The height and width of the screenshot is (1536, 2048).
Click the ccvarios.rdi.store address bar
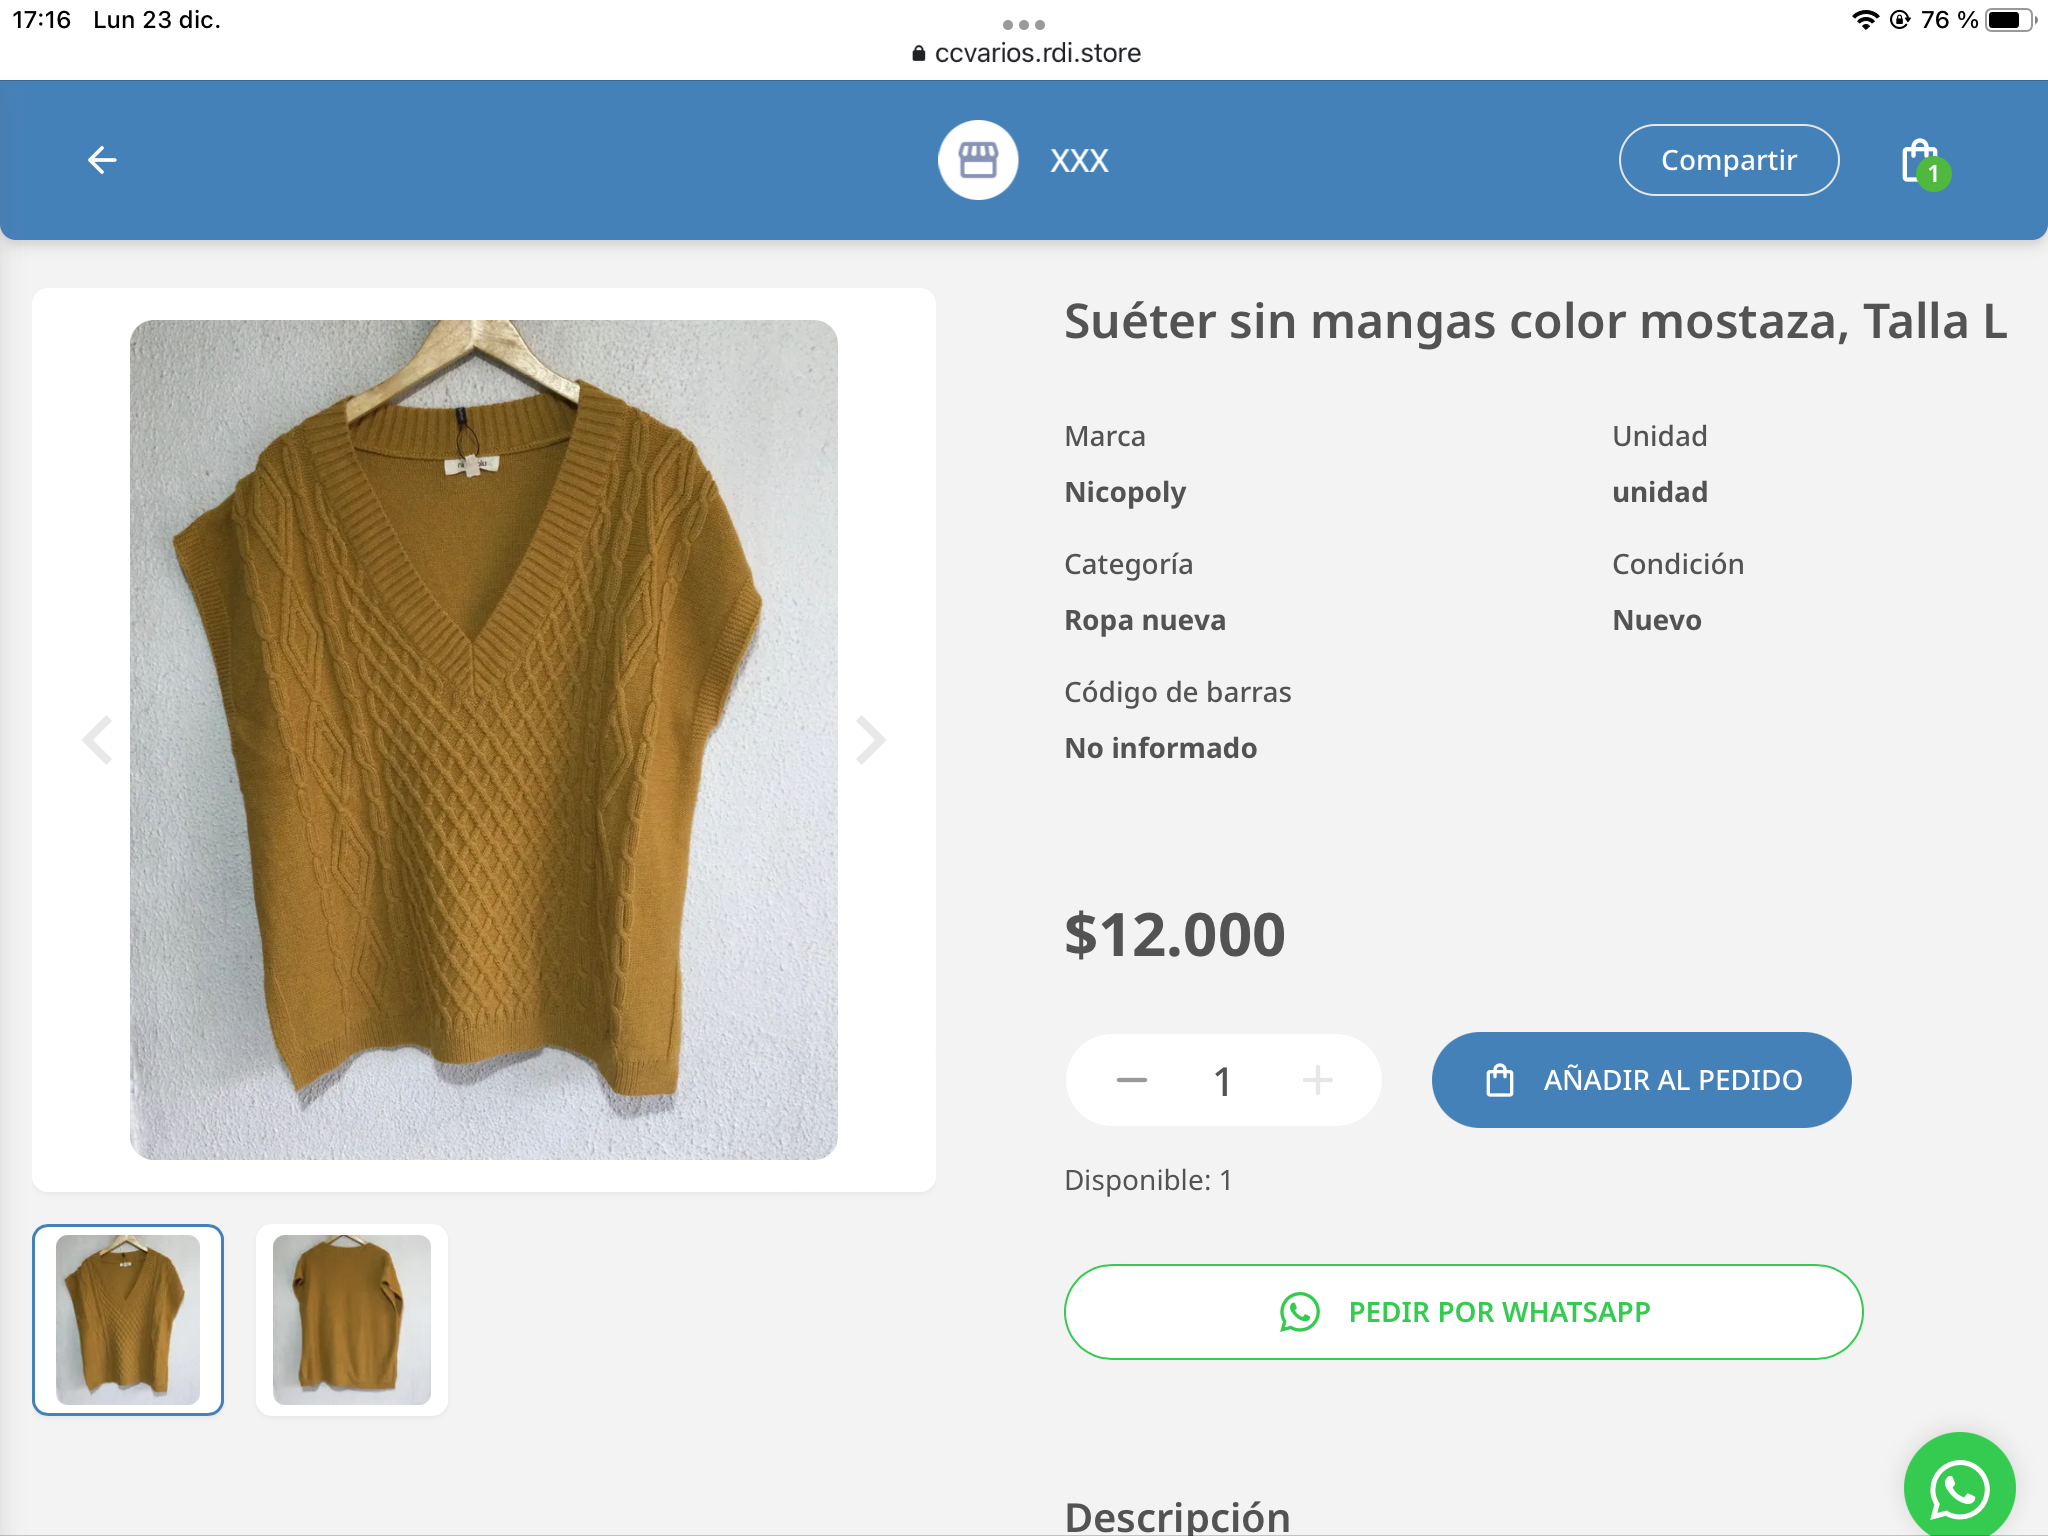(1036, 53)
